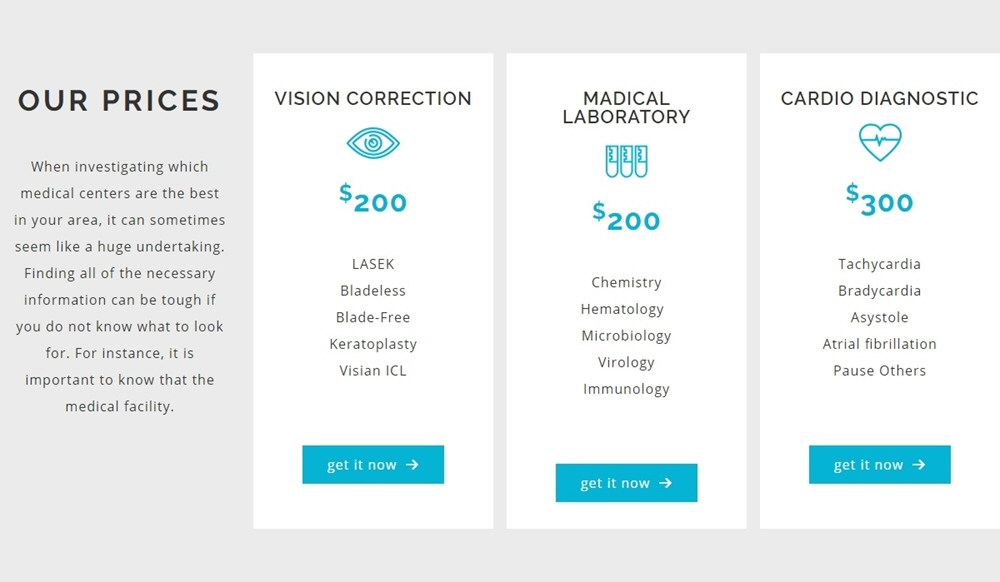Click the $300 Cardio Diagnostic price
1000x582 pixels.
(x=879, y=198)
